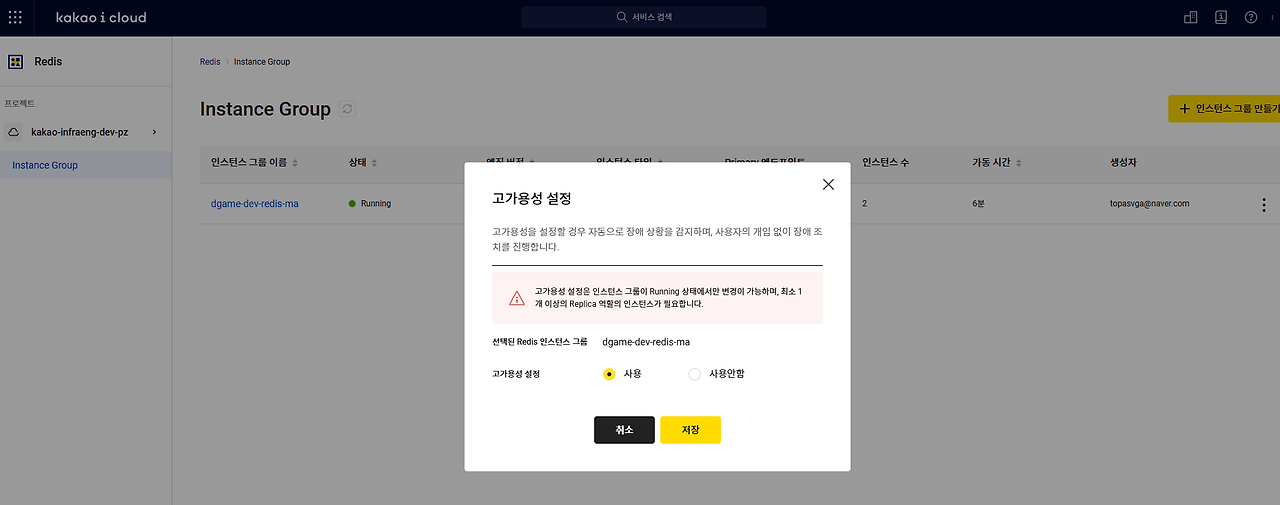Click the red warning triangle icon

pyautogui.click(x=516, y=298)
